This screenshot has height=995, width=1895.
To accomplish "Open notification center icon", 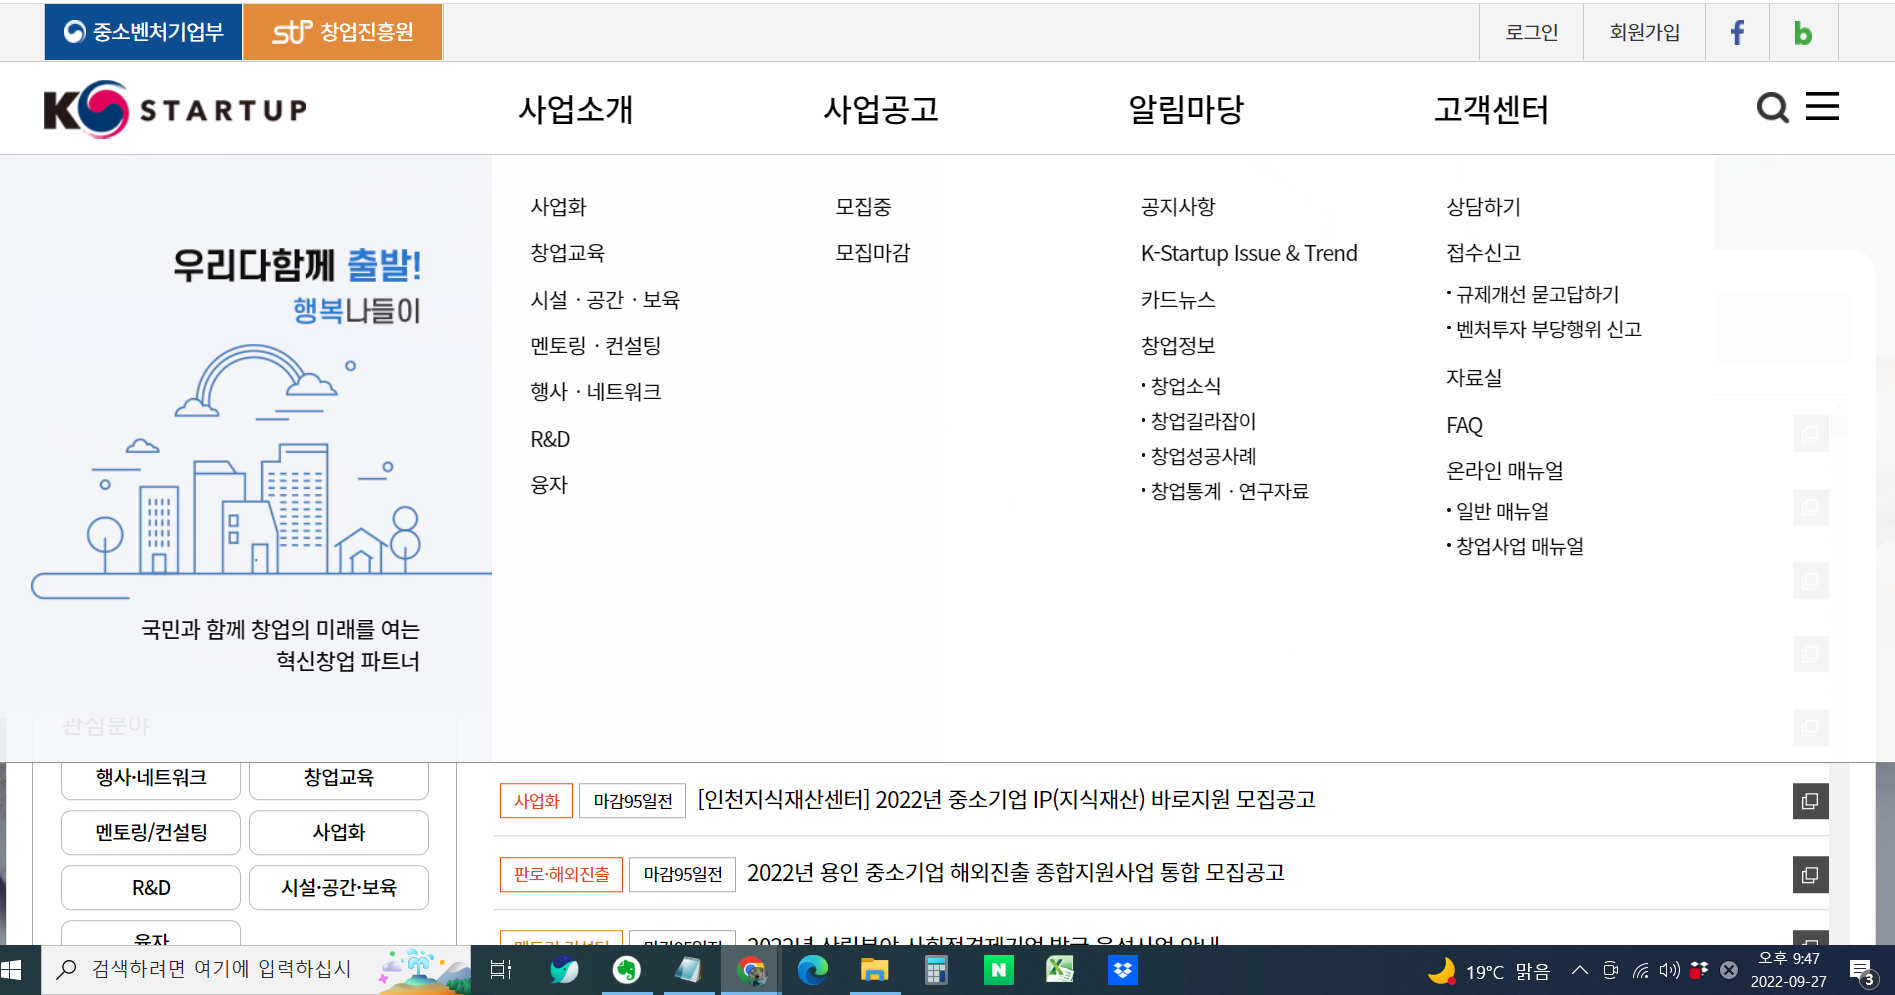I will click(1861, 971).
